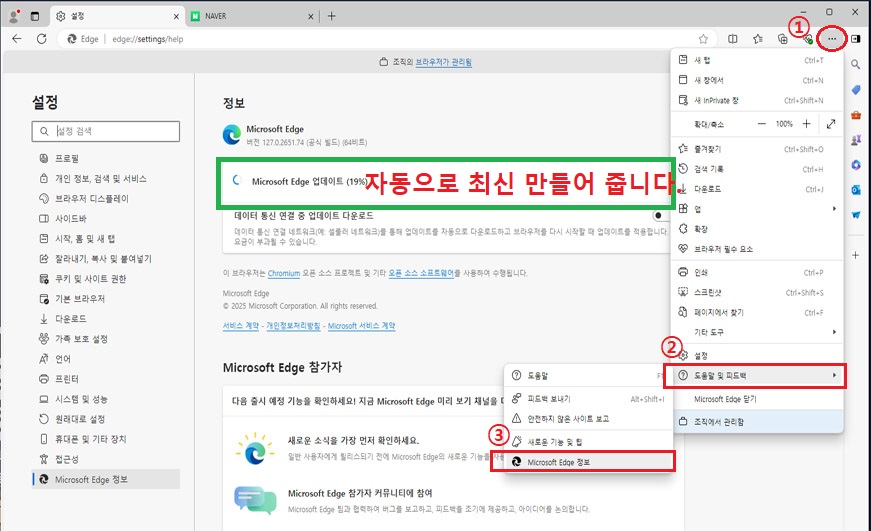Open 확장 from the menu
Screen dimensions: 871x531
pos(757,229)
